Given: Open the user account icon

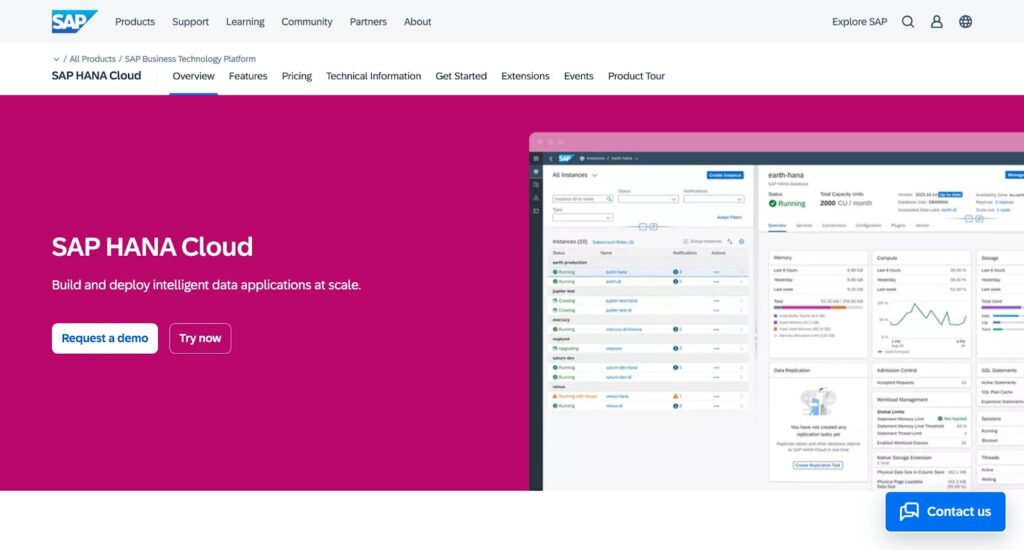Looking at the screenshot, I should [936, 22].
